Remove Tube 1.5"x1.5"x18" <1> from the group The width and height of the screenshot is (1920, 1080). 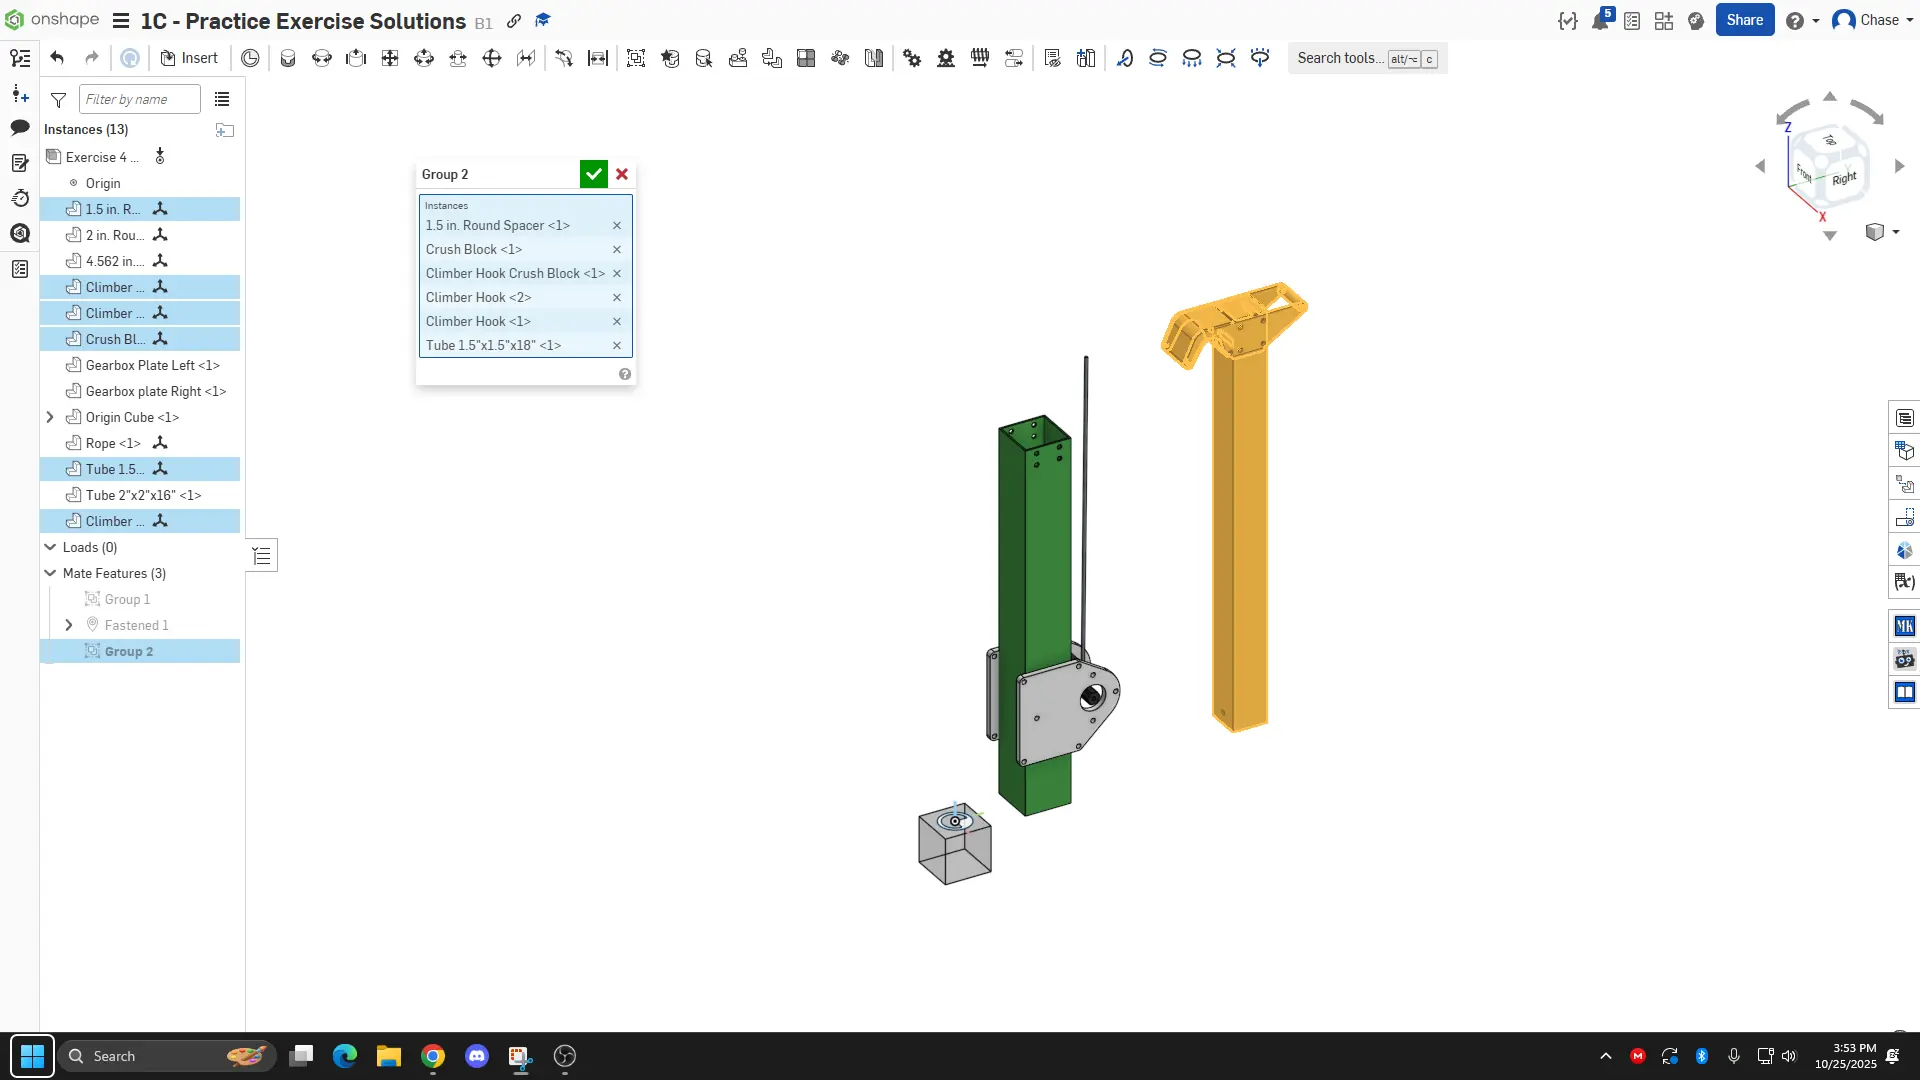click(617, 346)
